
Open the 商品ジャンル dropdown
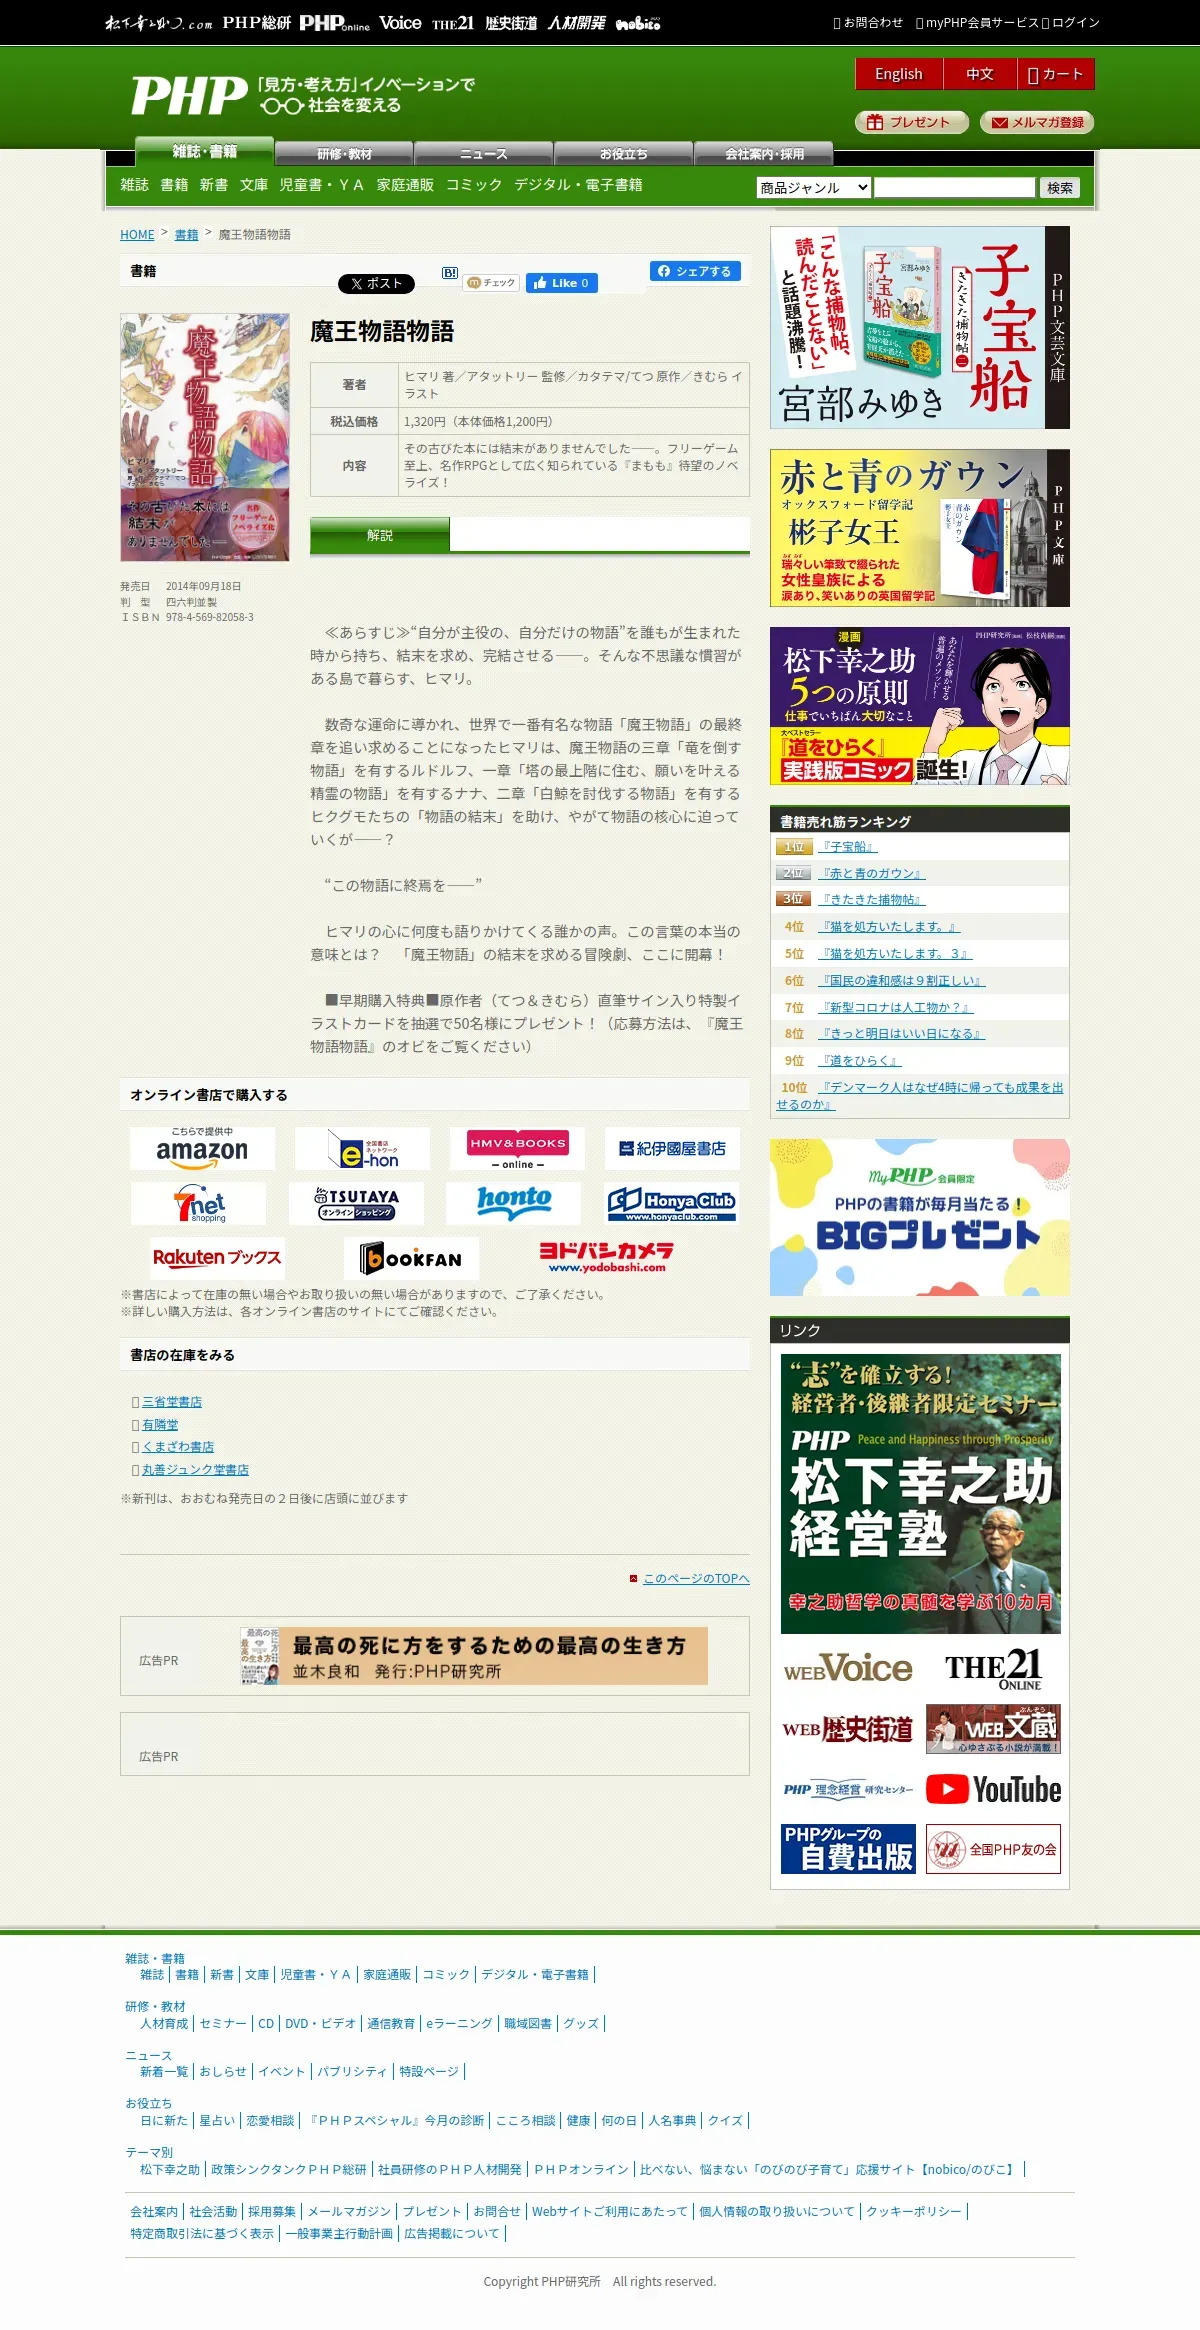coord(814,187)
